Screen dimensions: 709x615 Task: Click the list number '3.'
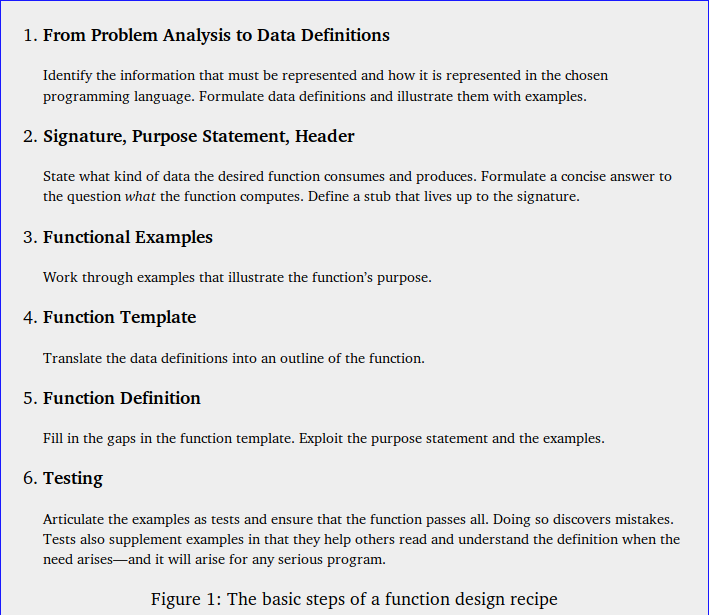pos(30,237)
